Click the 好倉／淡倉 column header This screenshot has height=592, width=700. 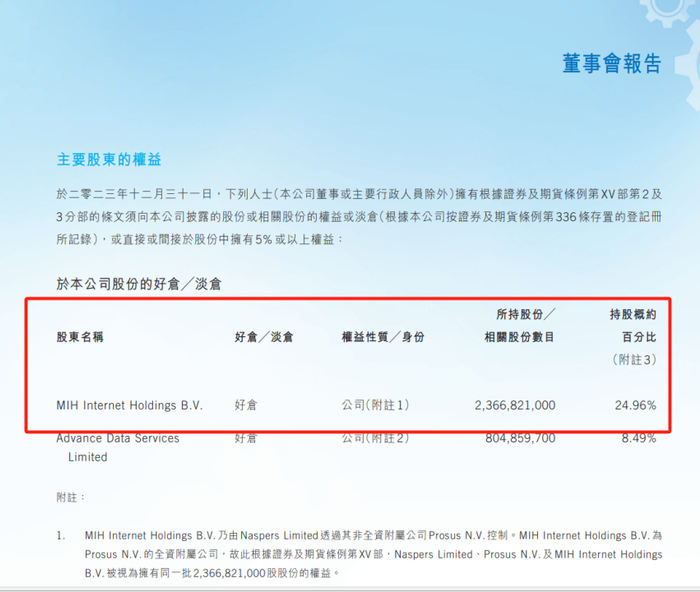[x=264, y=337]
